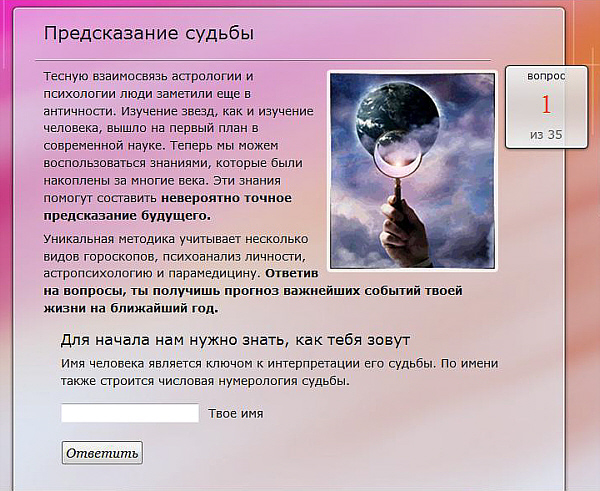
Task: Click the Предсказание судьбы heading
Action: (x=148, y=33)
